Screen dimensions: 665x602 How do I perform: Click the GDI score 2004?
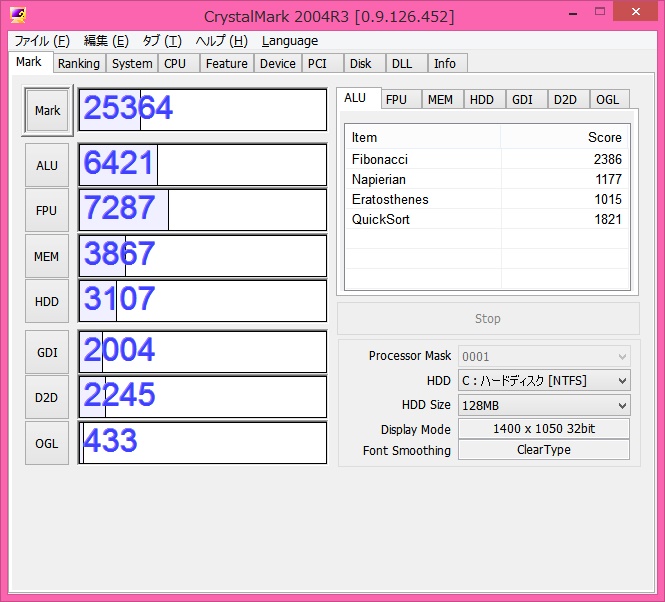pyautogui.click(x=119, y=350)
